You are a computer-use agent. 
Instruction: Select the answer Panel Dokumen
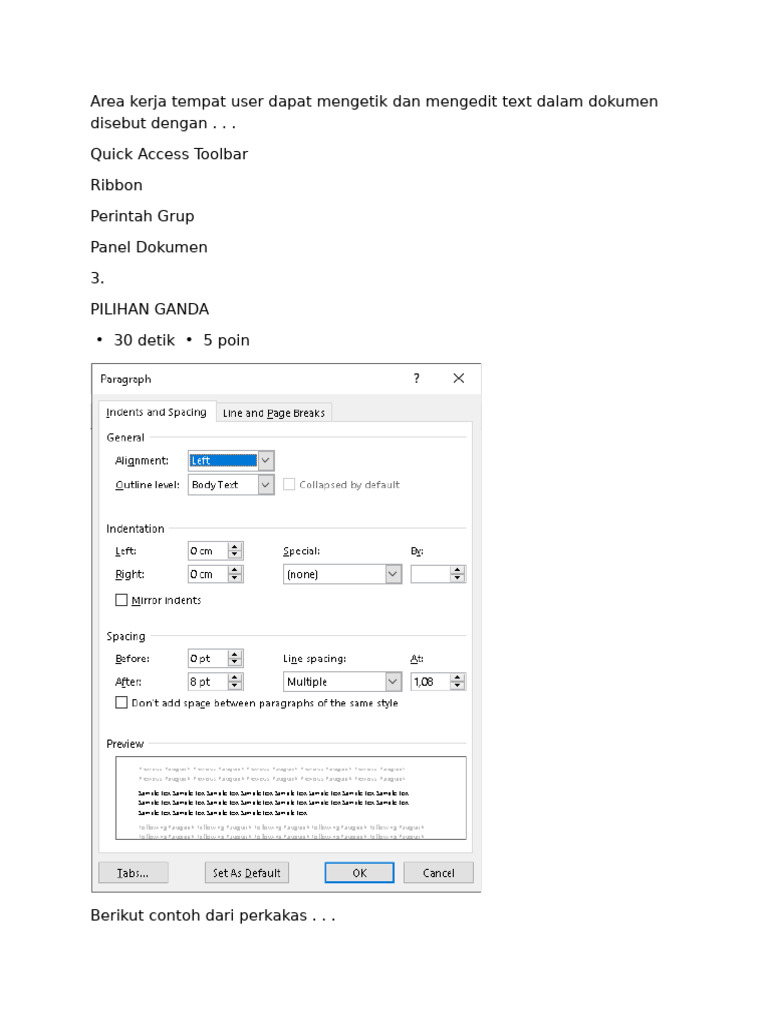coord(149,247)
